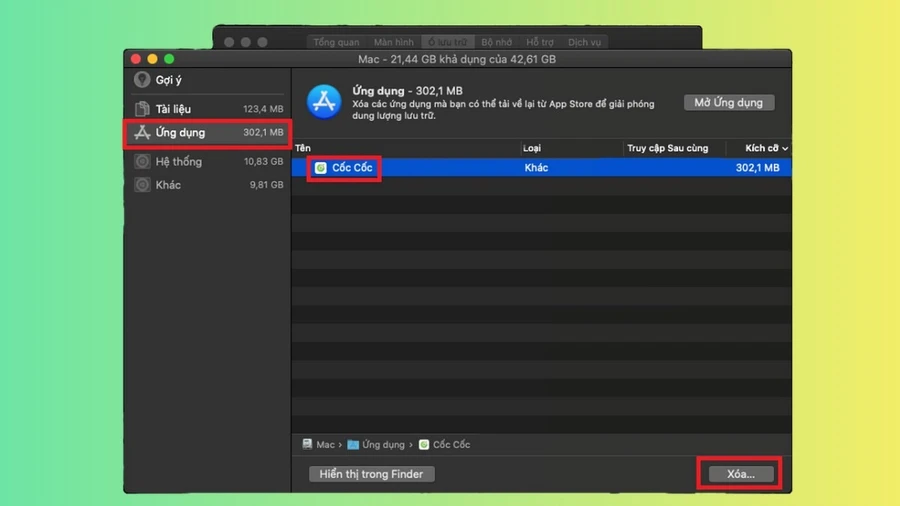Screen dimensions: 900x506
Task: Maximize the storage window with green button
Action: pos(169,59)
